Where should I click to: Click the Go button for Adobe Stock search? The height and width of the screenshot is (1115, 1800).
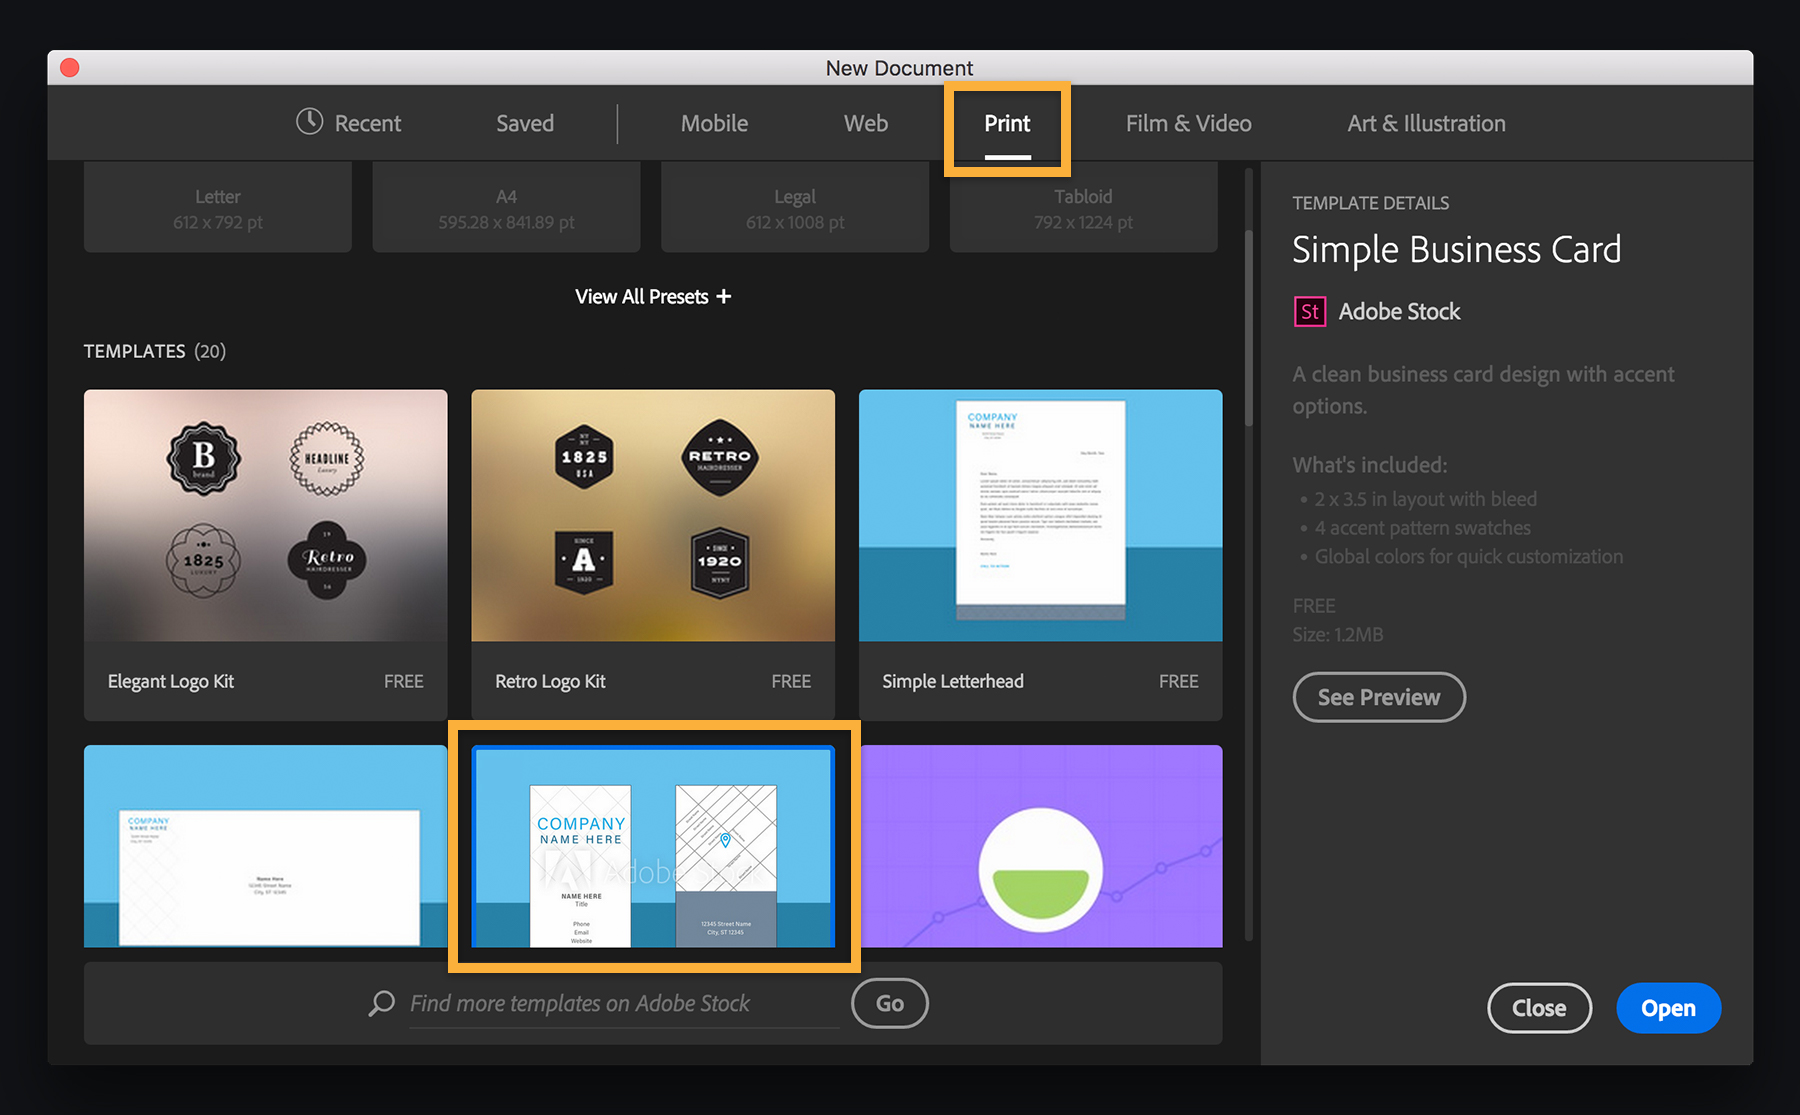coord(888,1003)
